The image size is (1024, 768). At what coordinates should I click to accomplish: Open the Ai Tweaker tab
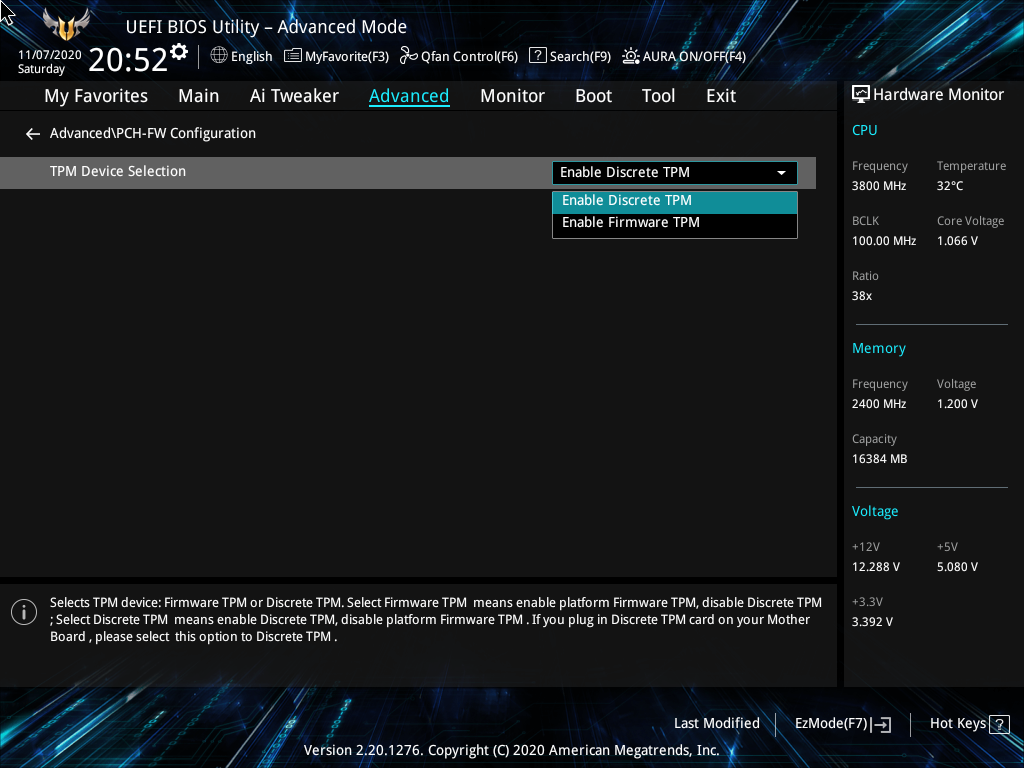point(294,96)
